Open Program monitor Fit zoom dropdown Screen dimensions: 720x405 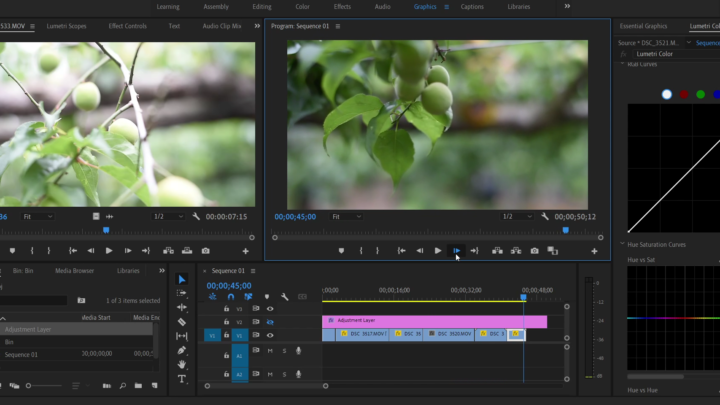point(347,217)
